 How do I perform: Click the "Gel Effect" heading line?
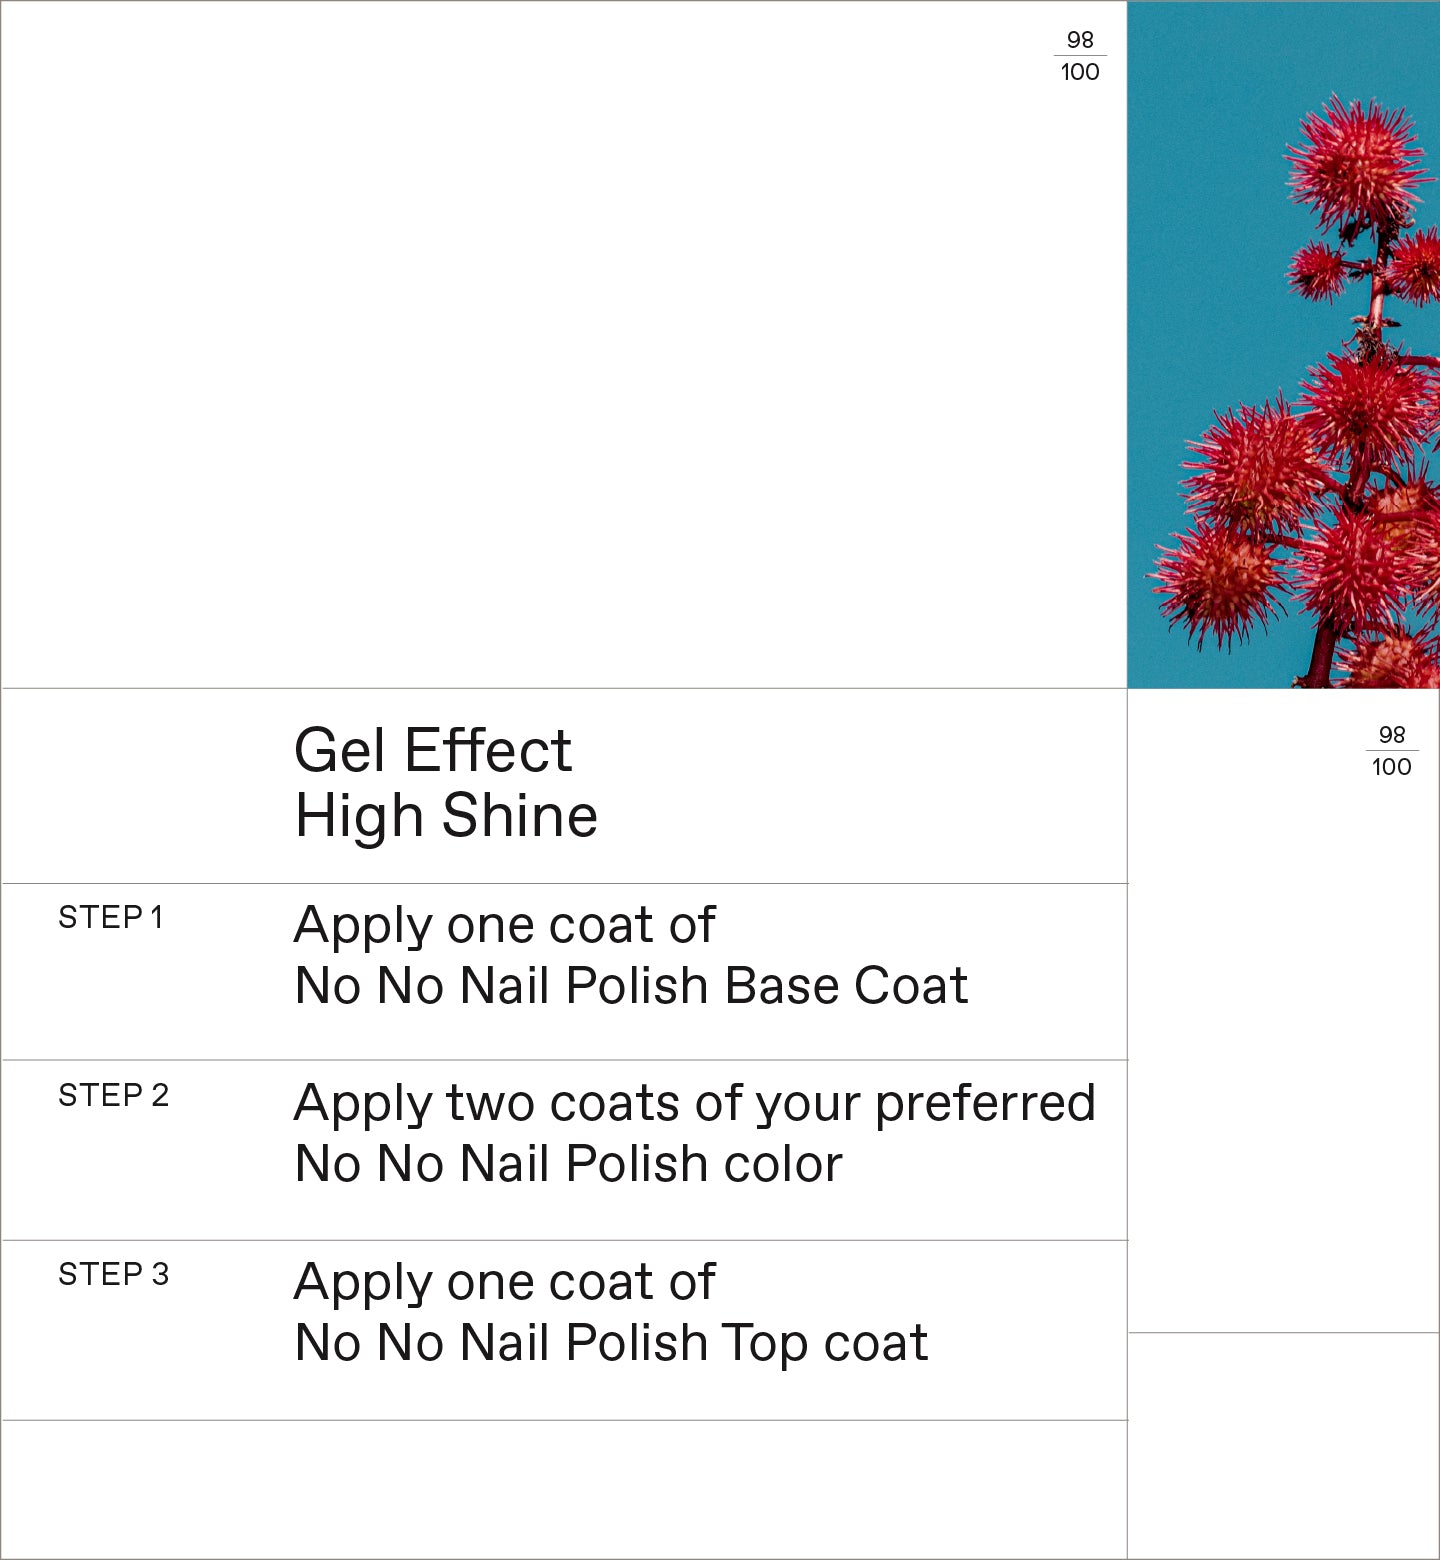(432, 750)
